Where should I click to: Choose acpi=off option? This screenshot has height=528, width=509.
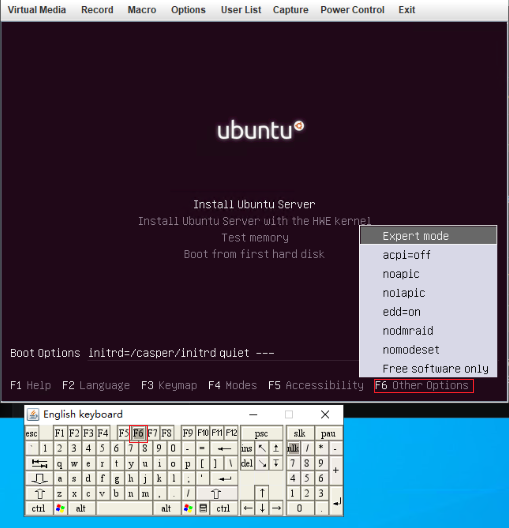[428, 255]
